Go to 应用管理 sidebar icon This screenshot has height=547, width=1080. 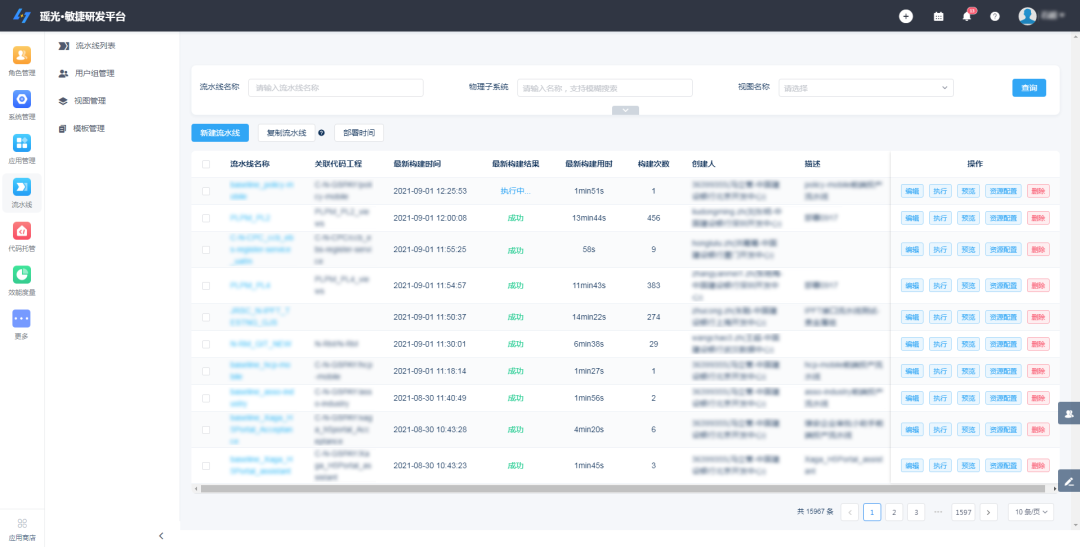[x=21, y=149]
